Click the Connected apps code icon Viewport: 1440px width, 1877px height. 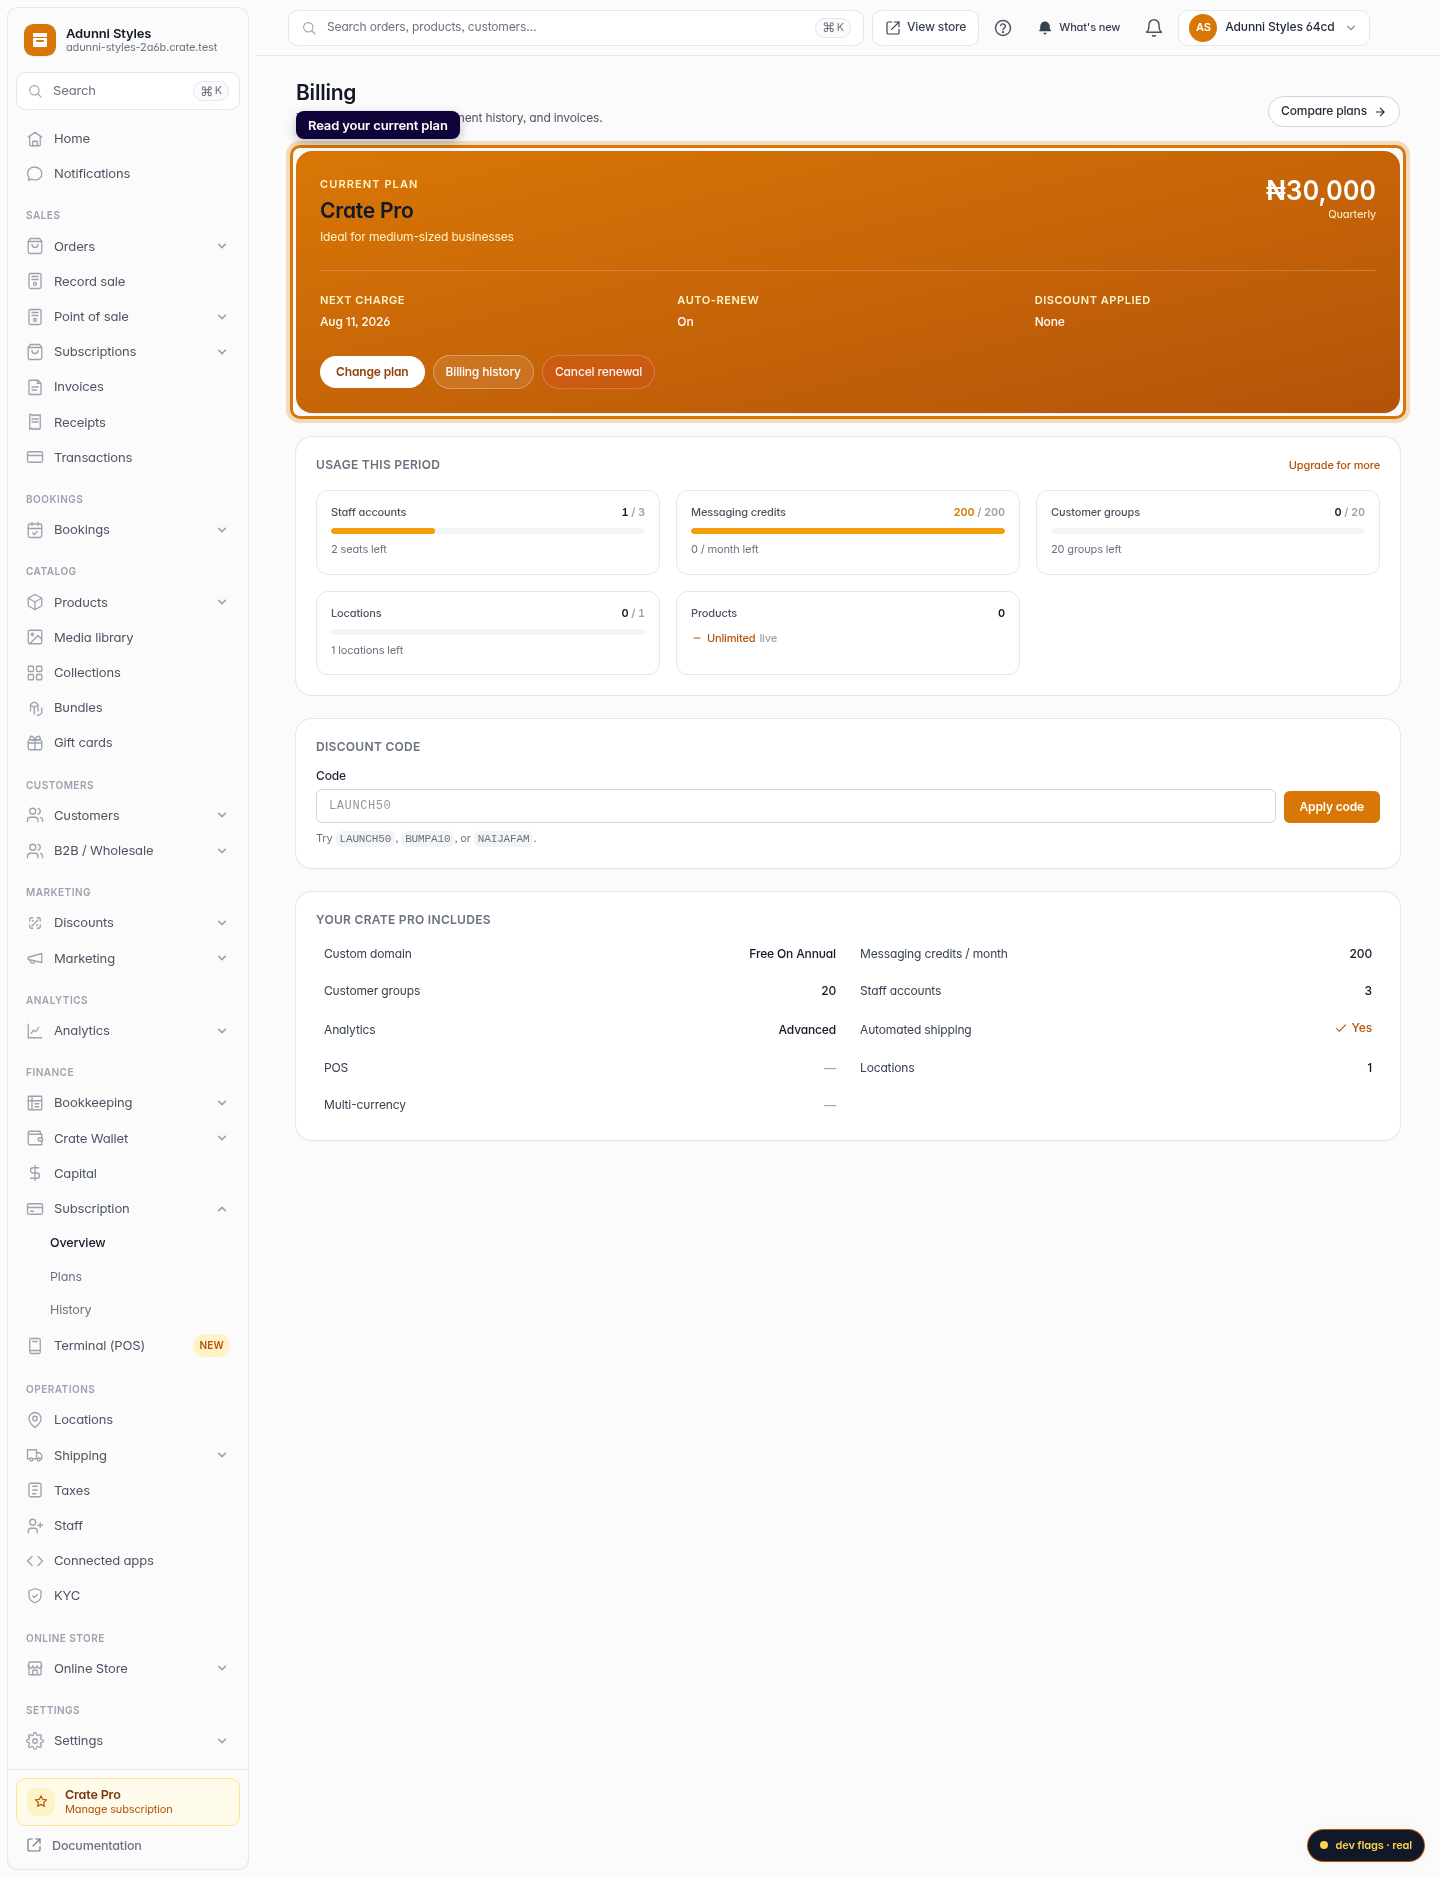(35, 1561)
